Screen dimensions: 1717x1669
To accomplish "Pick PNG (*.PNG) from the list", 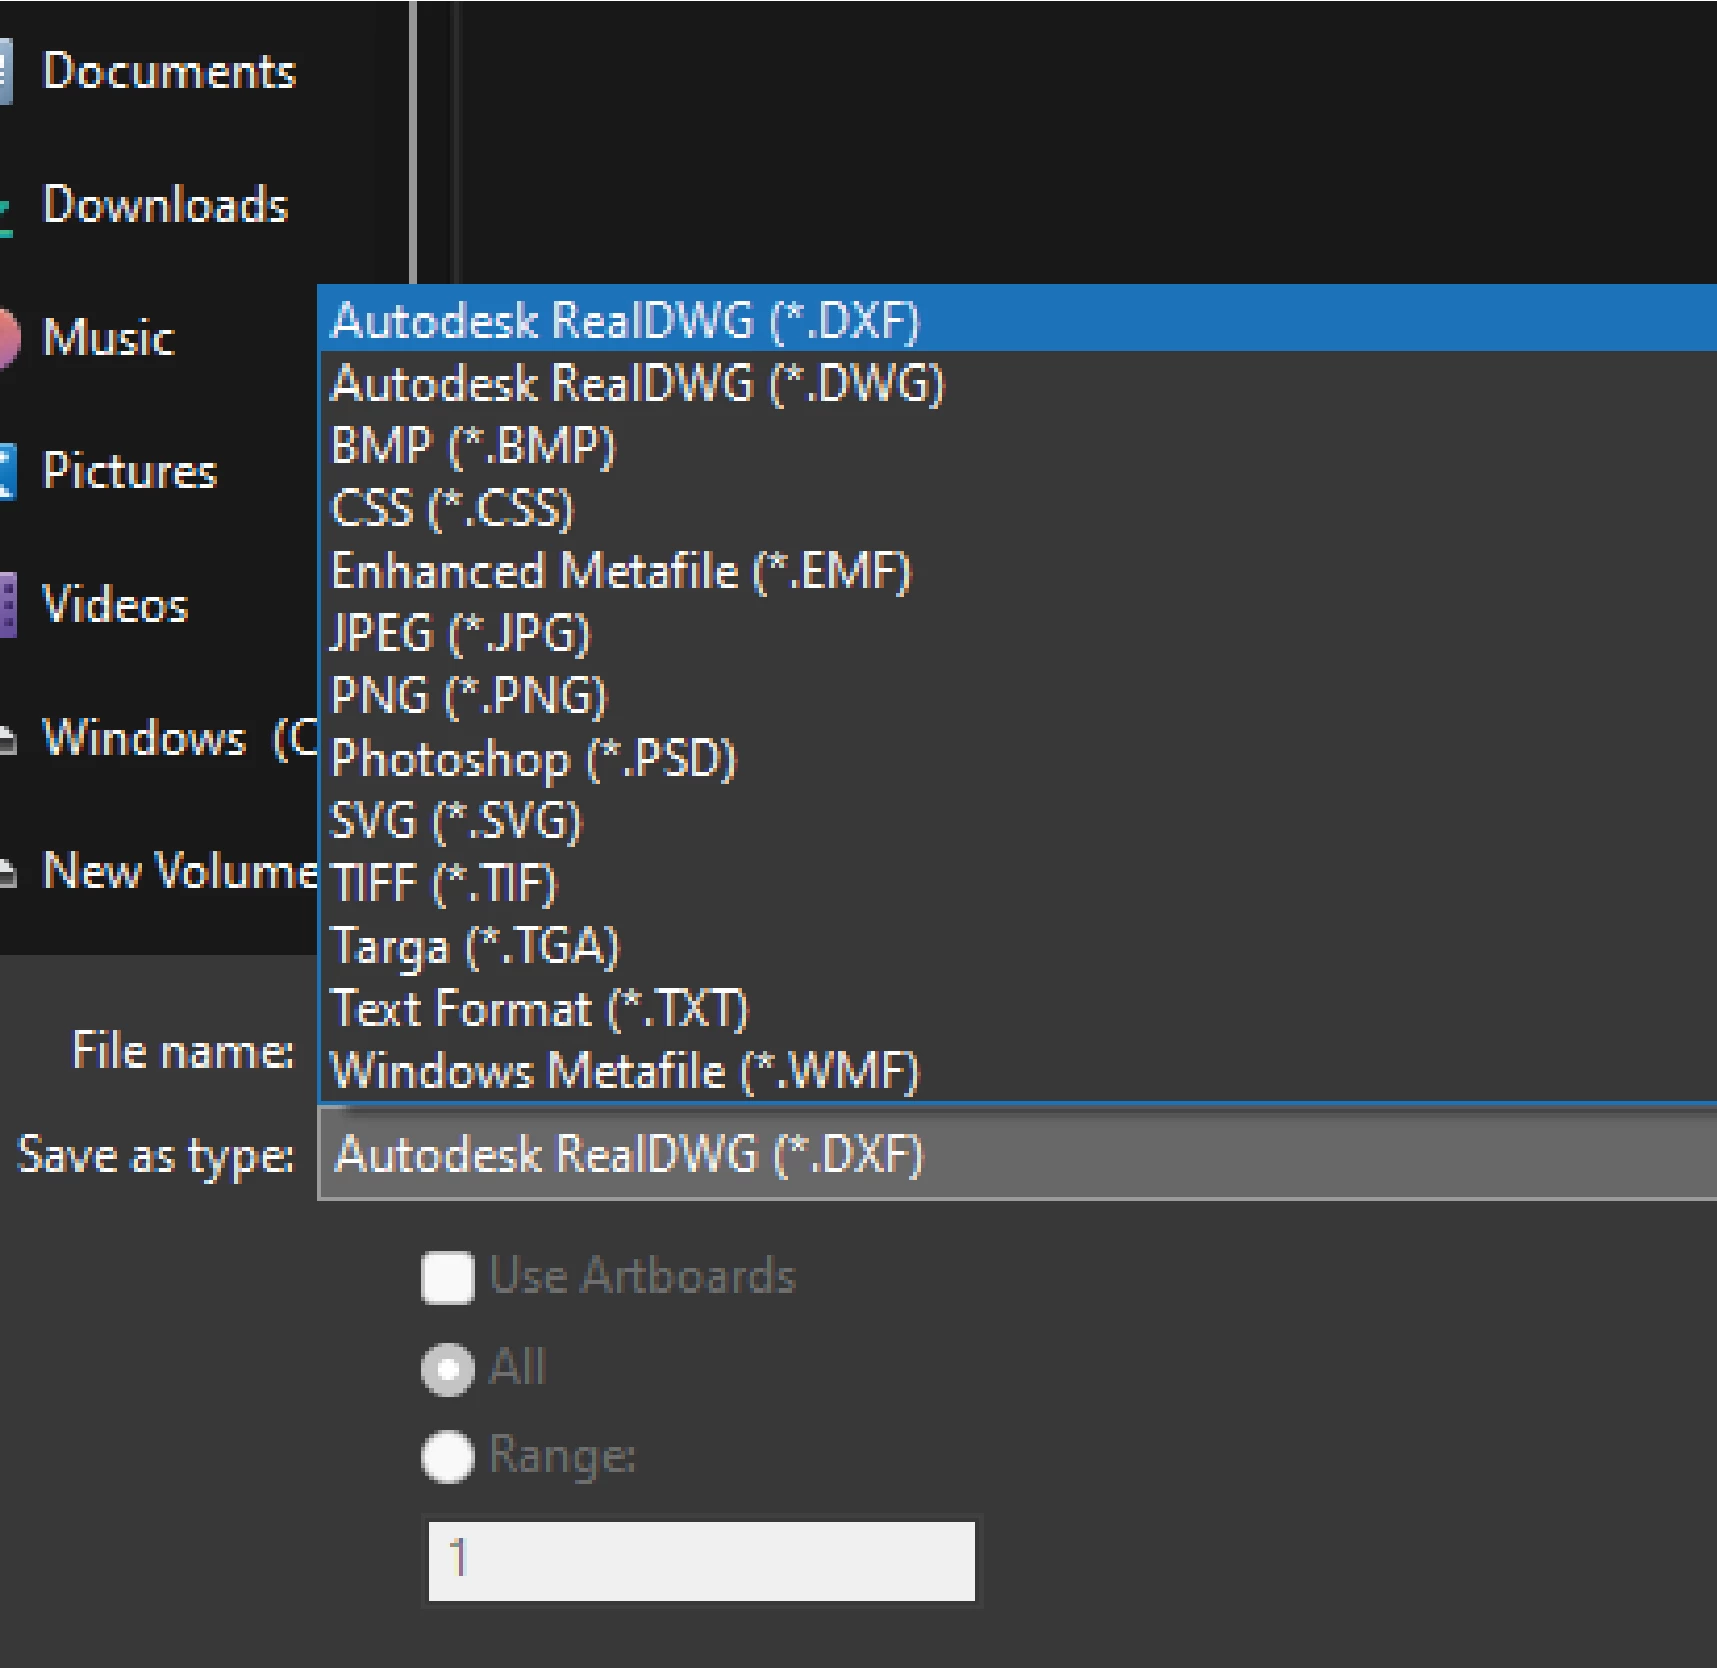I will point(1018,696).
